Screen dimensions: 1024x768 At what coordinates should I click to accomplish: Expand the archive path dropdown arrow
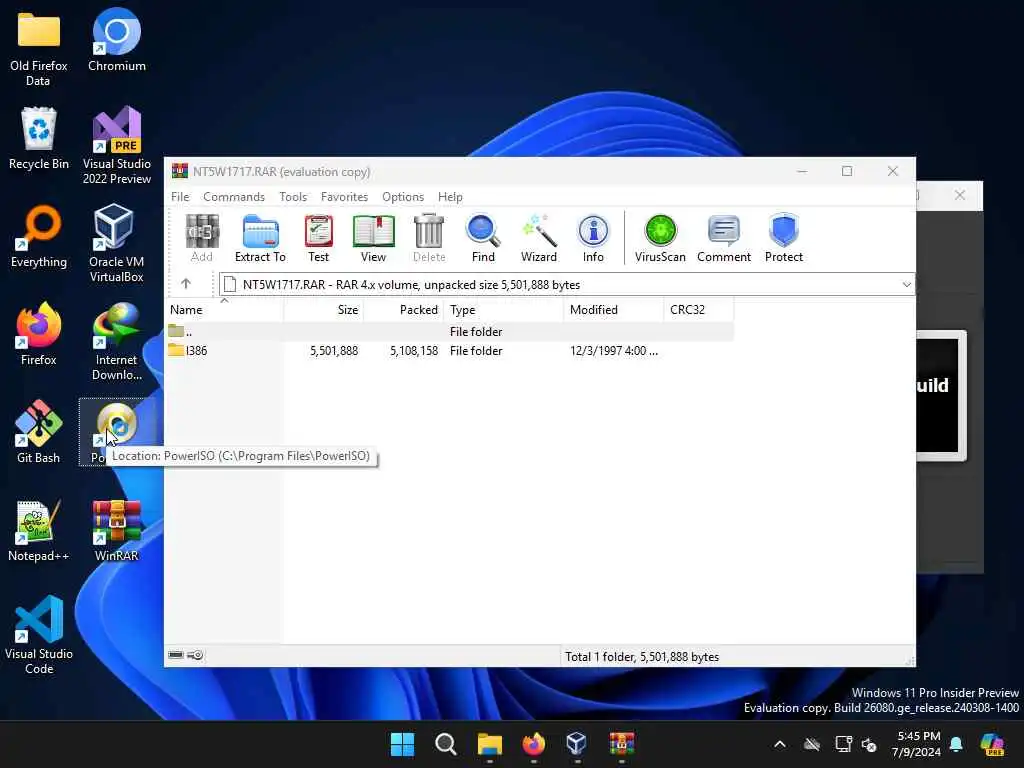906,285
